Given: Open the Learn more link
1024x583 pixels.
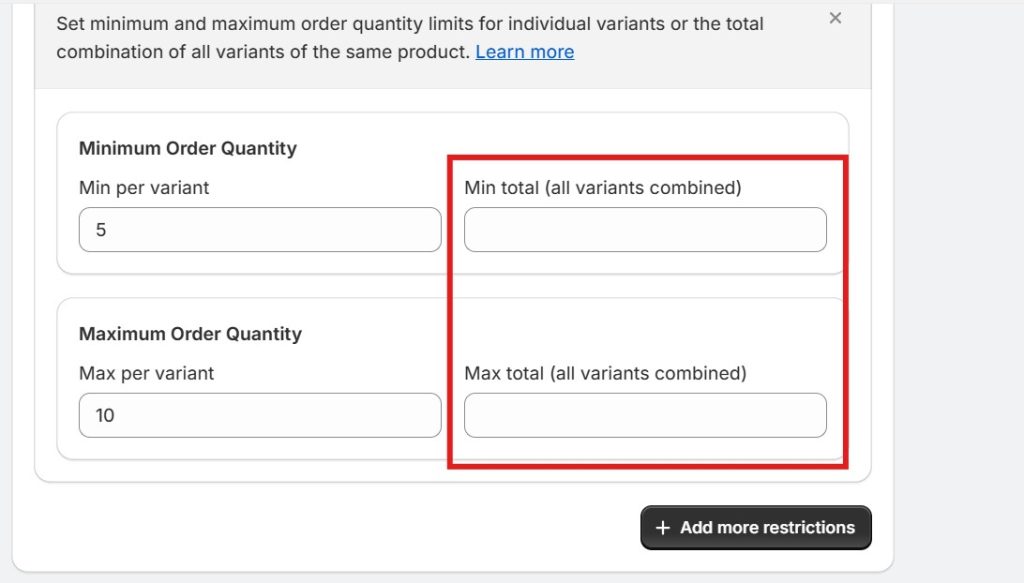Looking at the screenshot, I should click(x=524, y=51).
